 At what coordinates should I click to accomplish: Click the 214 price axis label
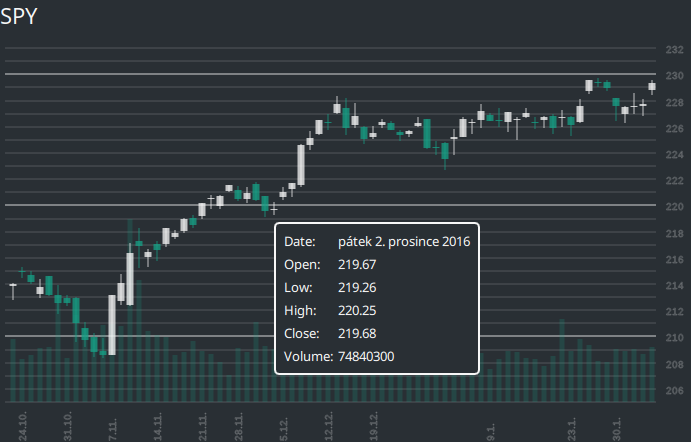pos(674,286)
